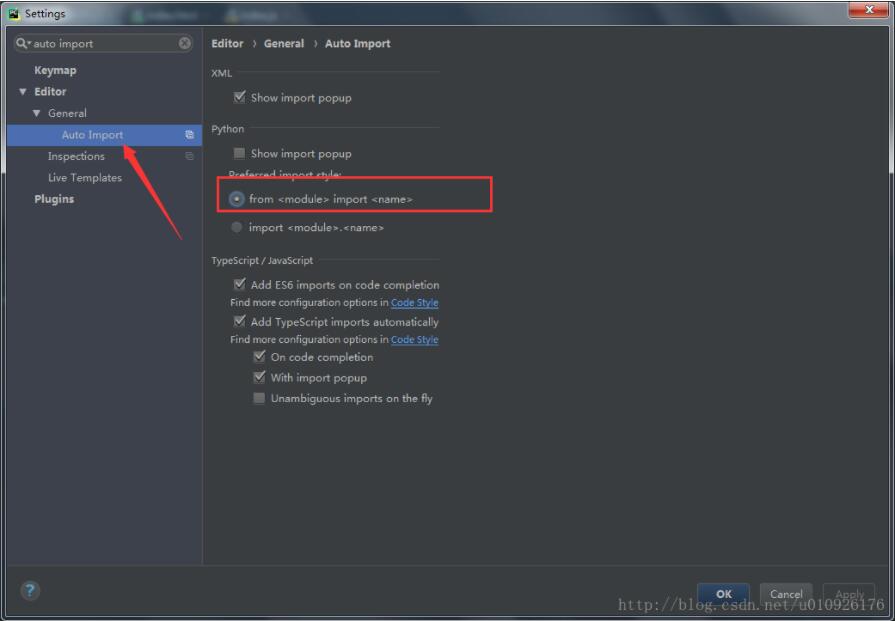Viewport: 895px width, 621px height.
Task: Clear the search field with the X icon
Action: [x=184, y=43]
